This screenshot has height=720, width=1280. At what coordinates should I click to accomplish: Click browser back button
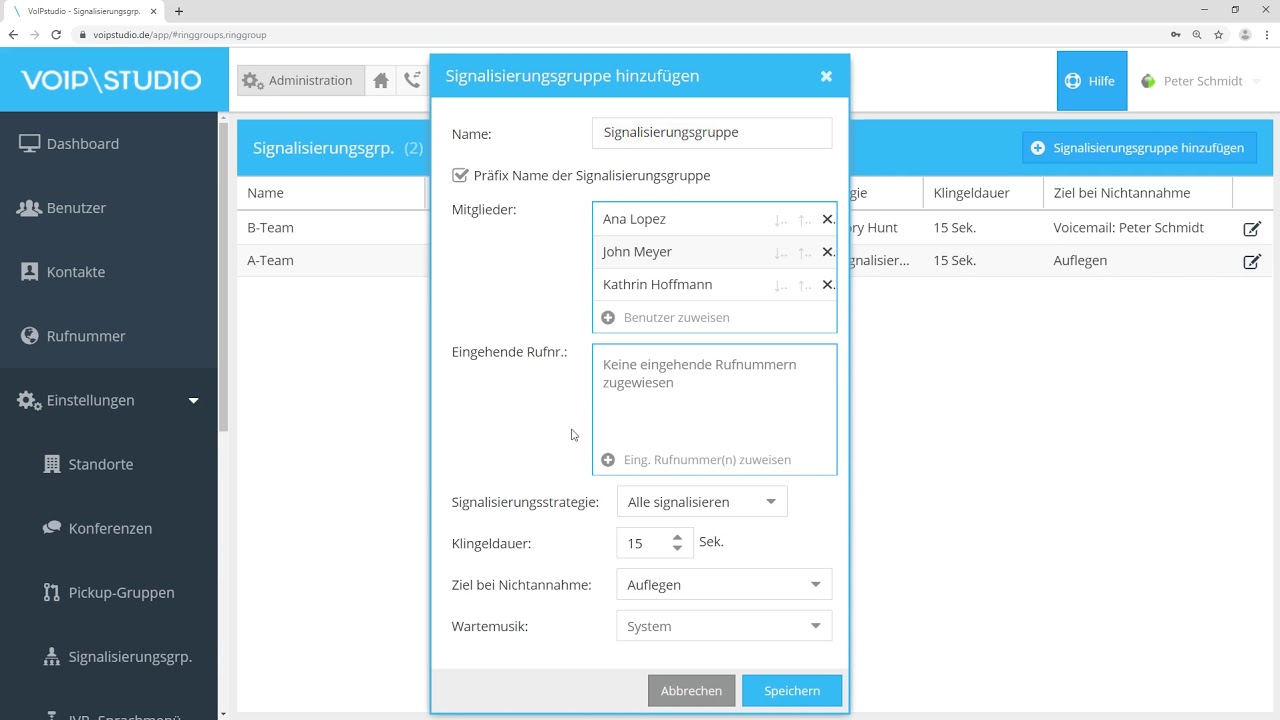click(x=13, y=34)
